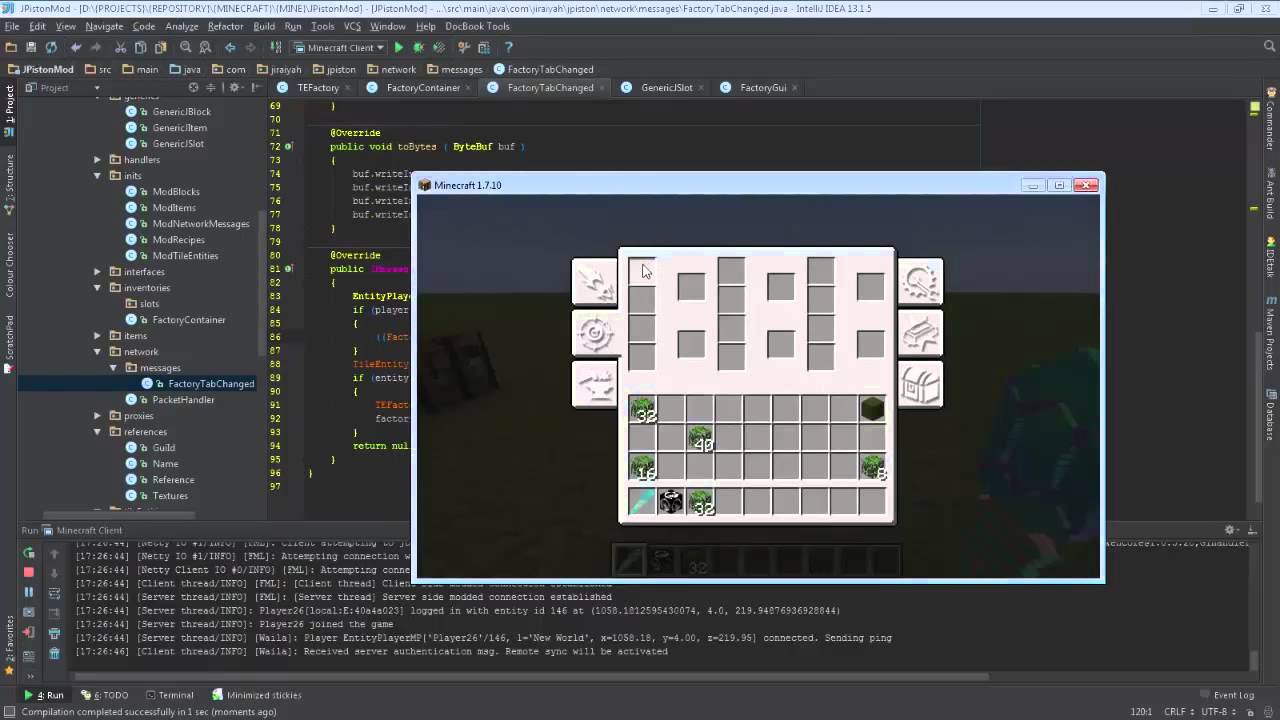Click the messages breadcrumb in navigation bar

pyautogui.click(x=454, y=69)
